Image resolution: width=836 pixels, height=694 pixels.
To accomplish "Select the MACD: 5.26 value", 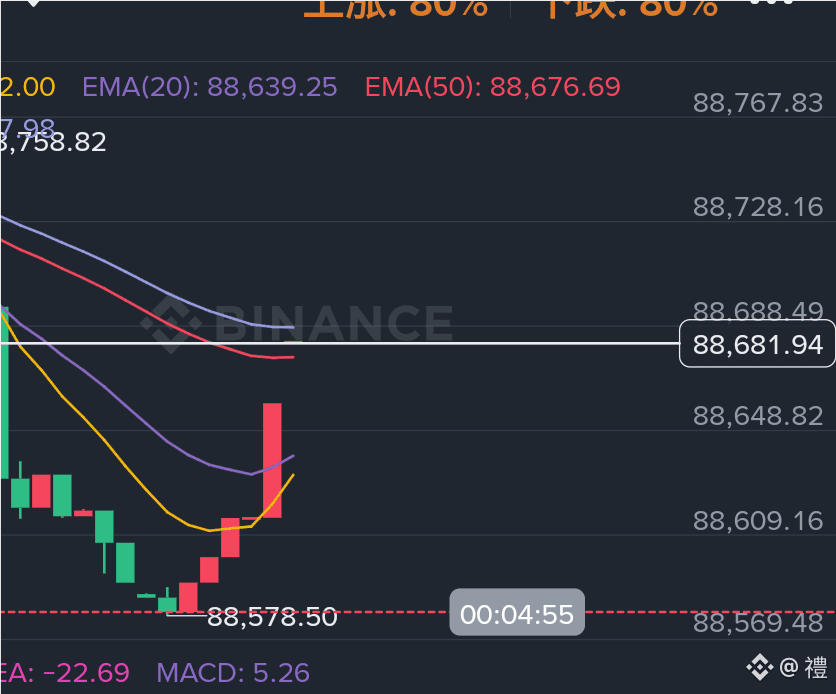I will point(233,673).
